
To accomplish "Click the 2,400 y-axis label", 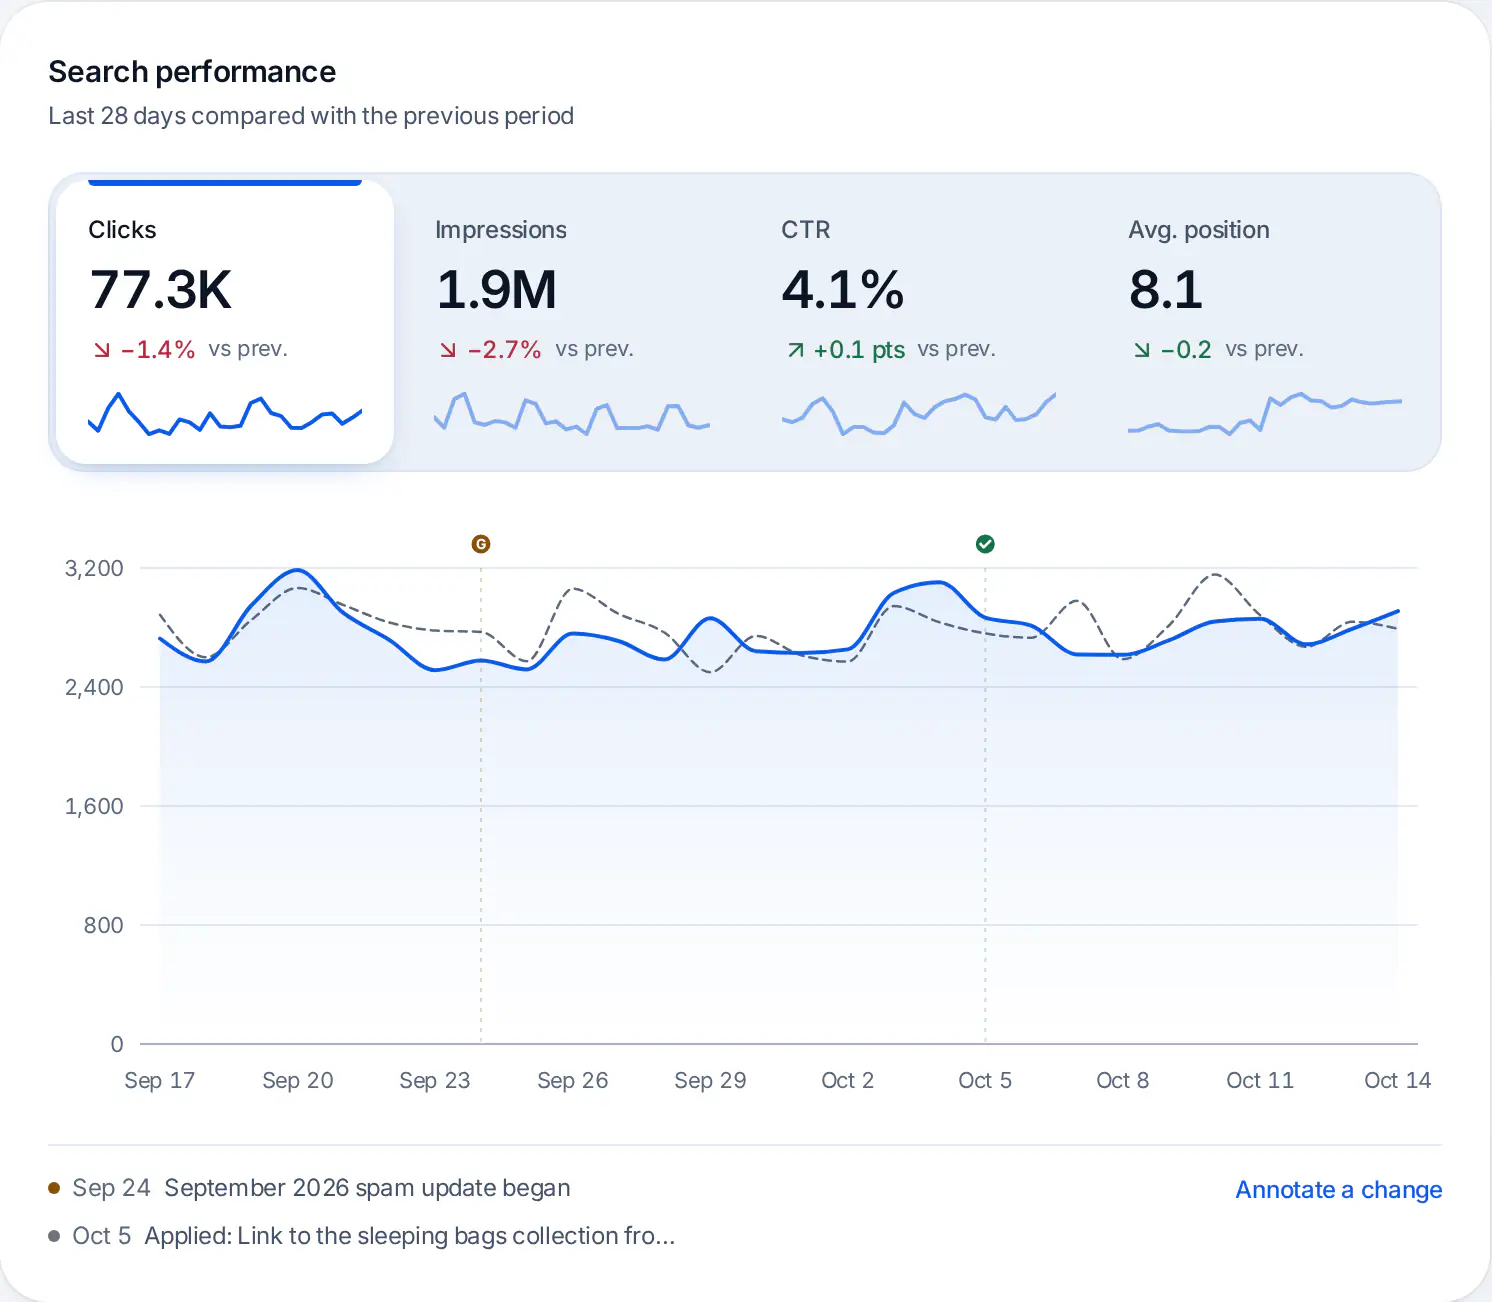I will tap(94, 688).
